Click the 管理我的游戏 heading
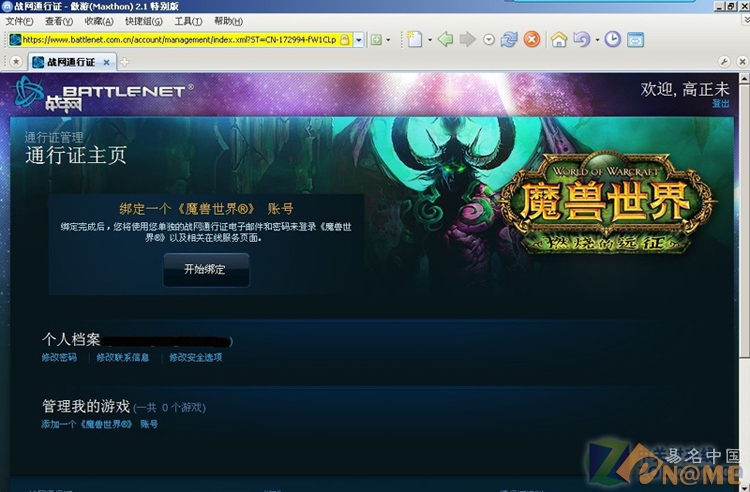 click(86, 406)
